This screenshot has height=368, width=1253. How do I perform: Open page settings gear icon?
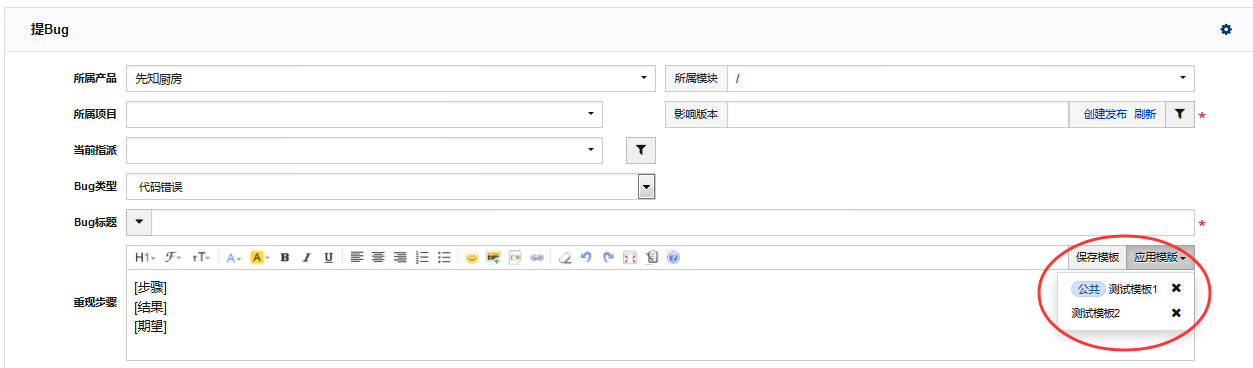(1226, 30)
